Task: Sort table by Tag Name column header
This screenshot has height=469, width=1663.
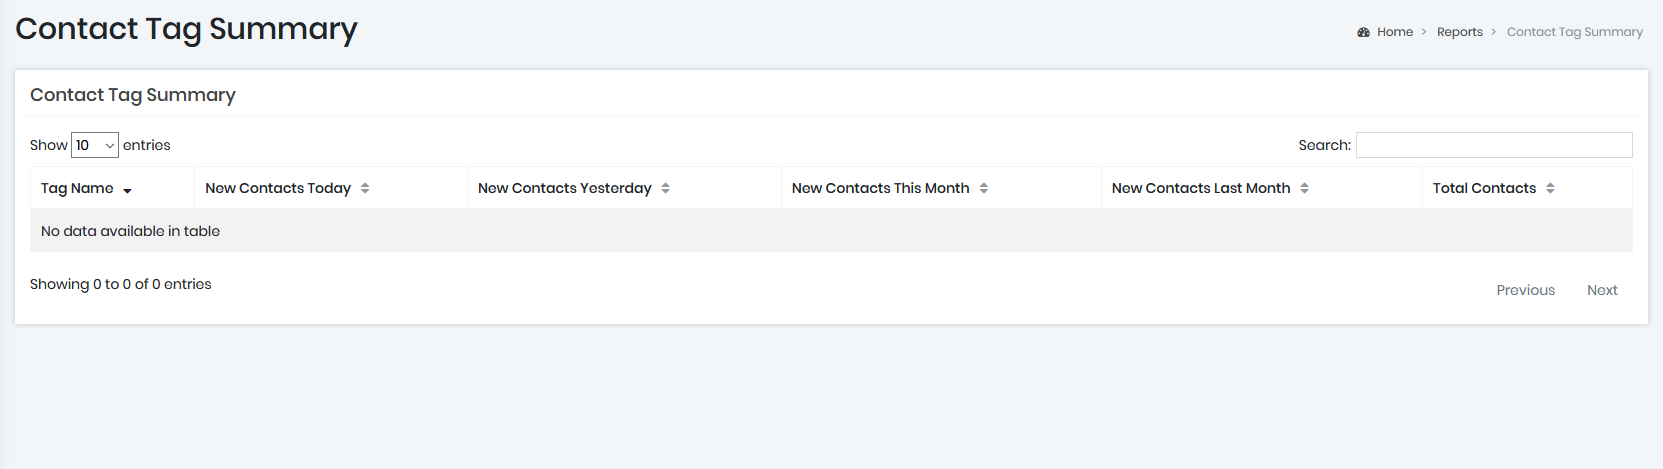Action: 77,188
